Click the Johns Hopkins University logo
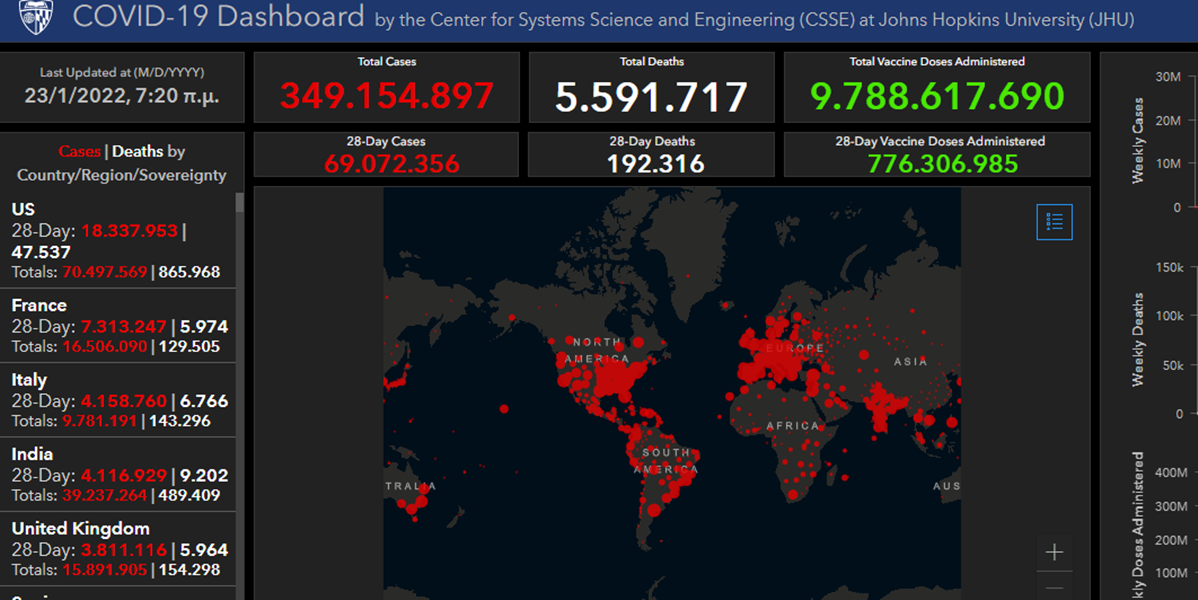This screenshot has width=1198, height=600. (x=37, y=16)
